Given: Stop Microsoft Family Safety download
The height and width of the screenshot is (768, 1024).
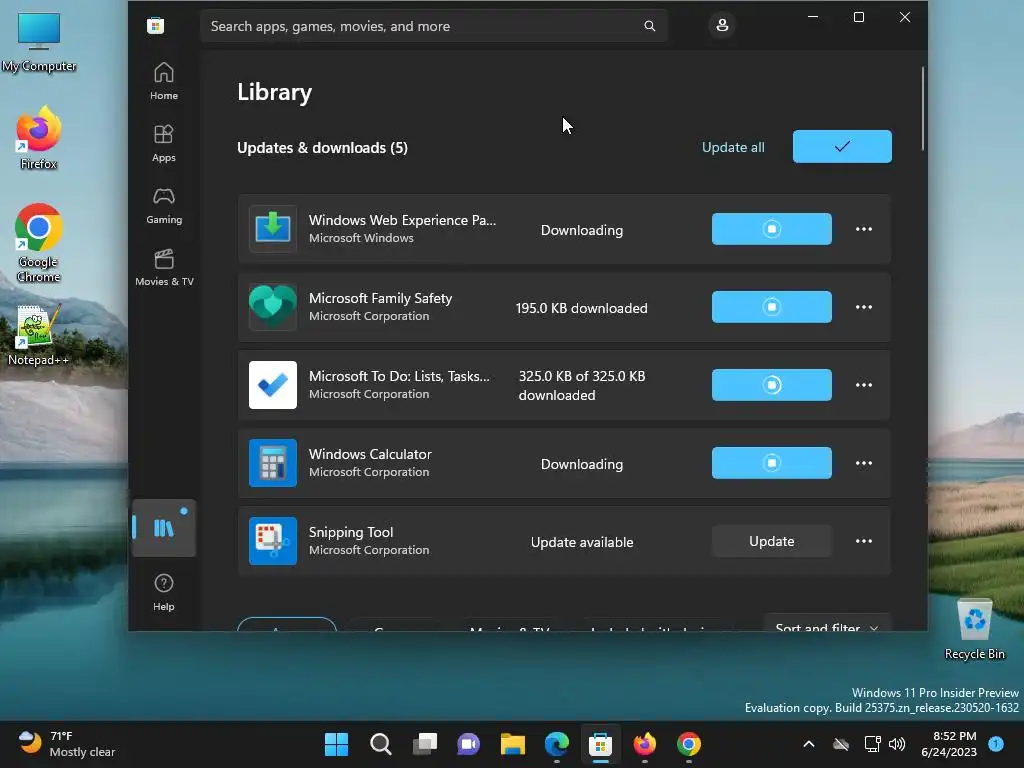Looking at the screenshot, I should point(771,307).
